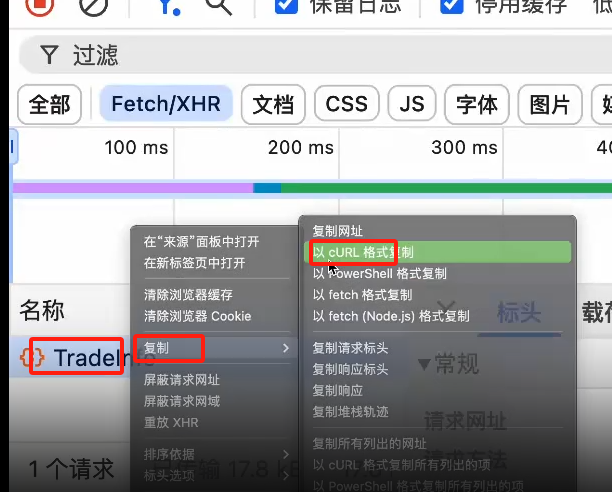Image resolution: width=612 pixels, height=492 pixels.
Task: Select 以 cURL 格式复制所有列出的项
Action: point(402,464)
